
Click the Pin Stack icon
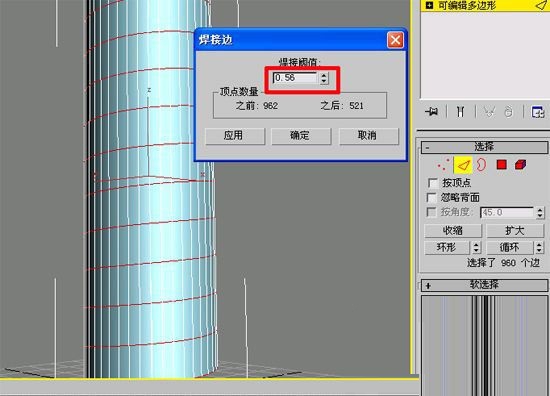click(x=432, y=112)
